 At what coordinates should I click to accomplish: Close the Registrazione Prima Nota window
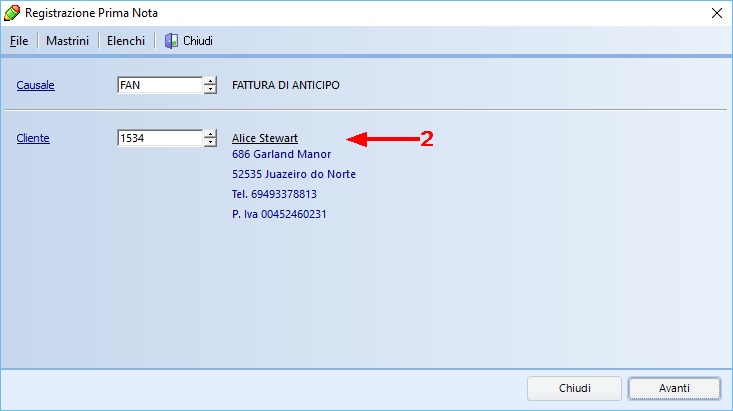[x=716, y=13]
